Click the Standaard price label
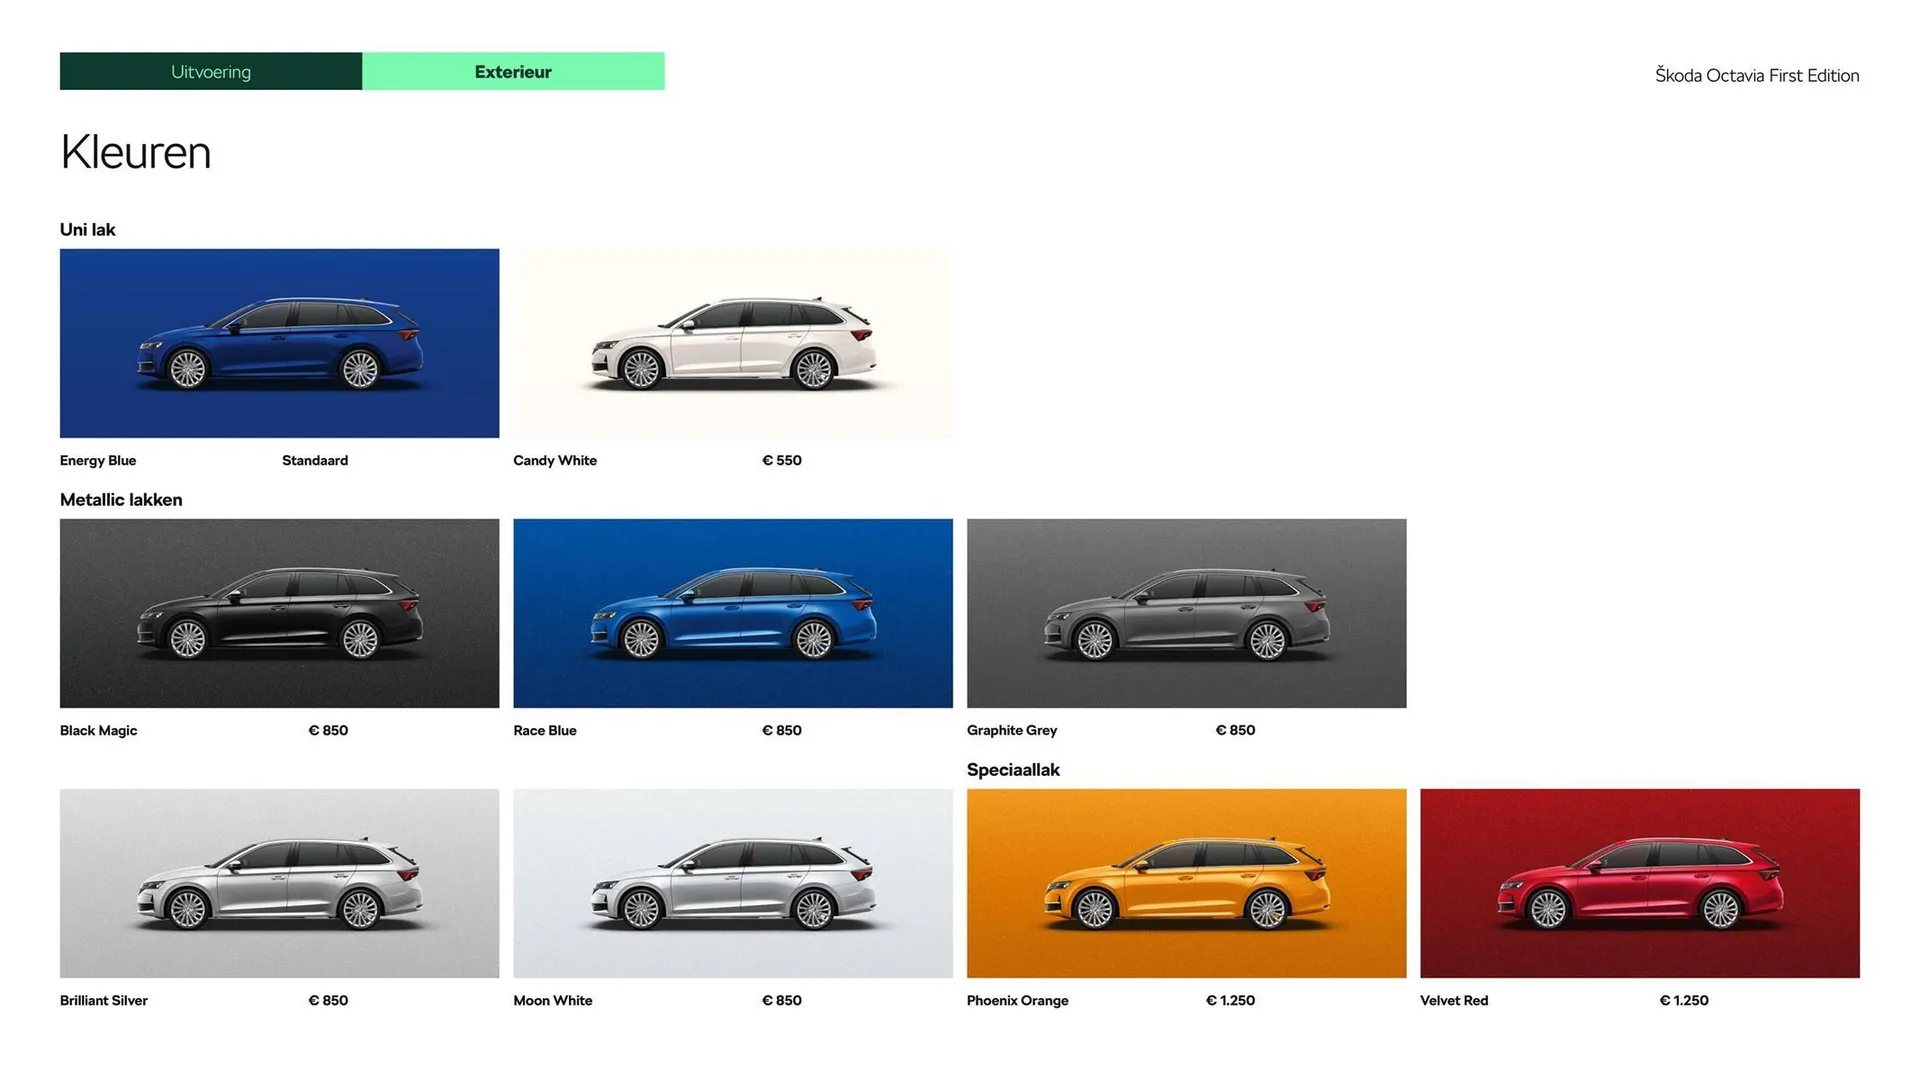 315,460
